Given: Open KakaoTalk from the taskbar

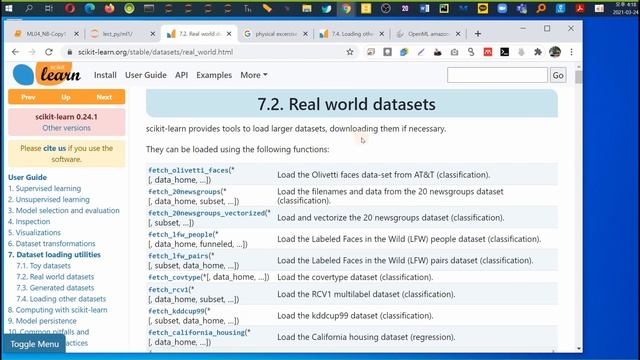Looking at the screenshot, I should [483, 8].
